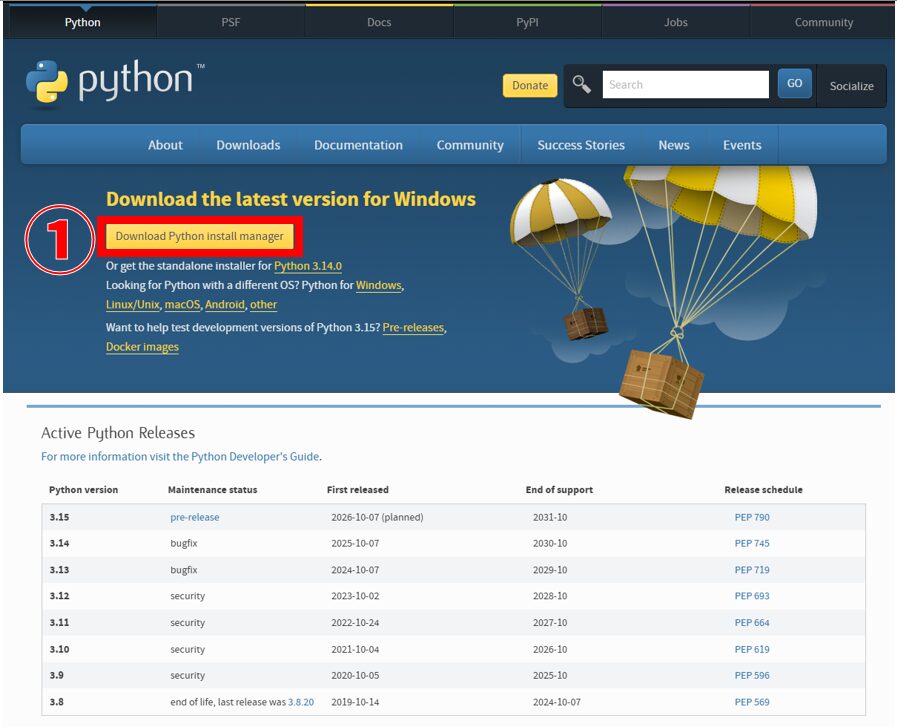The height and width of the screenshot is (727, 897).
Task: Switch to the Docs tab
Action: tap(378, 21)
